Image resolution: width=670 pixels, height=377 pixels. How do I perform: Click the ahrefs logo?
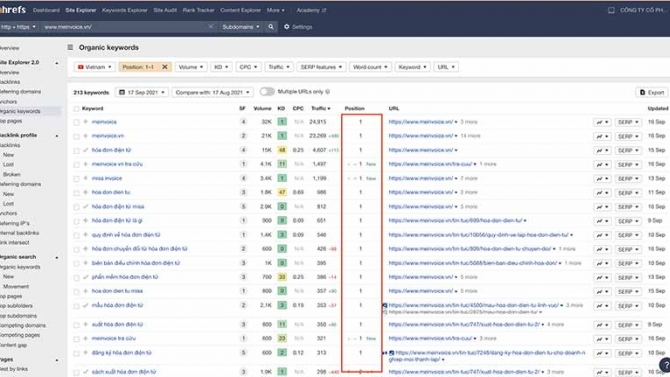pos(13,9)
